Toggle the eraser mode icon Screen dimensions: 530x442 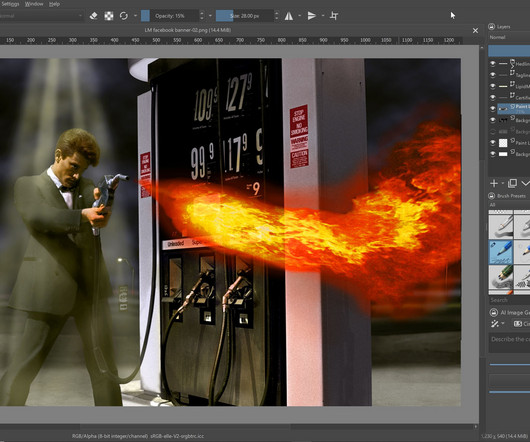(94, 16)
